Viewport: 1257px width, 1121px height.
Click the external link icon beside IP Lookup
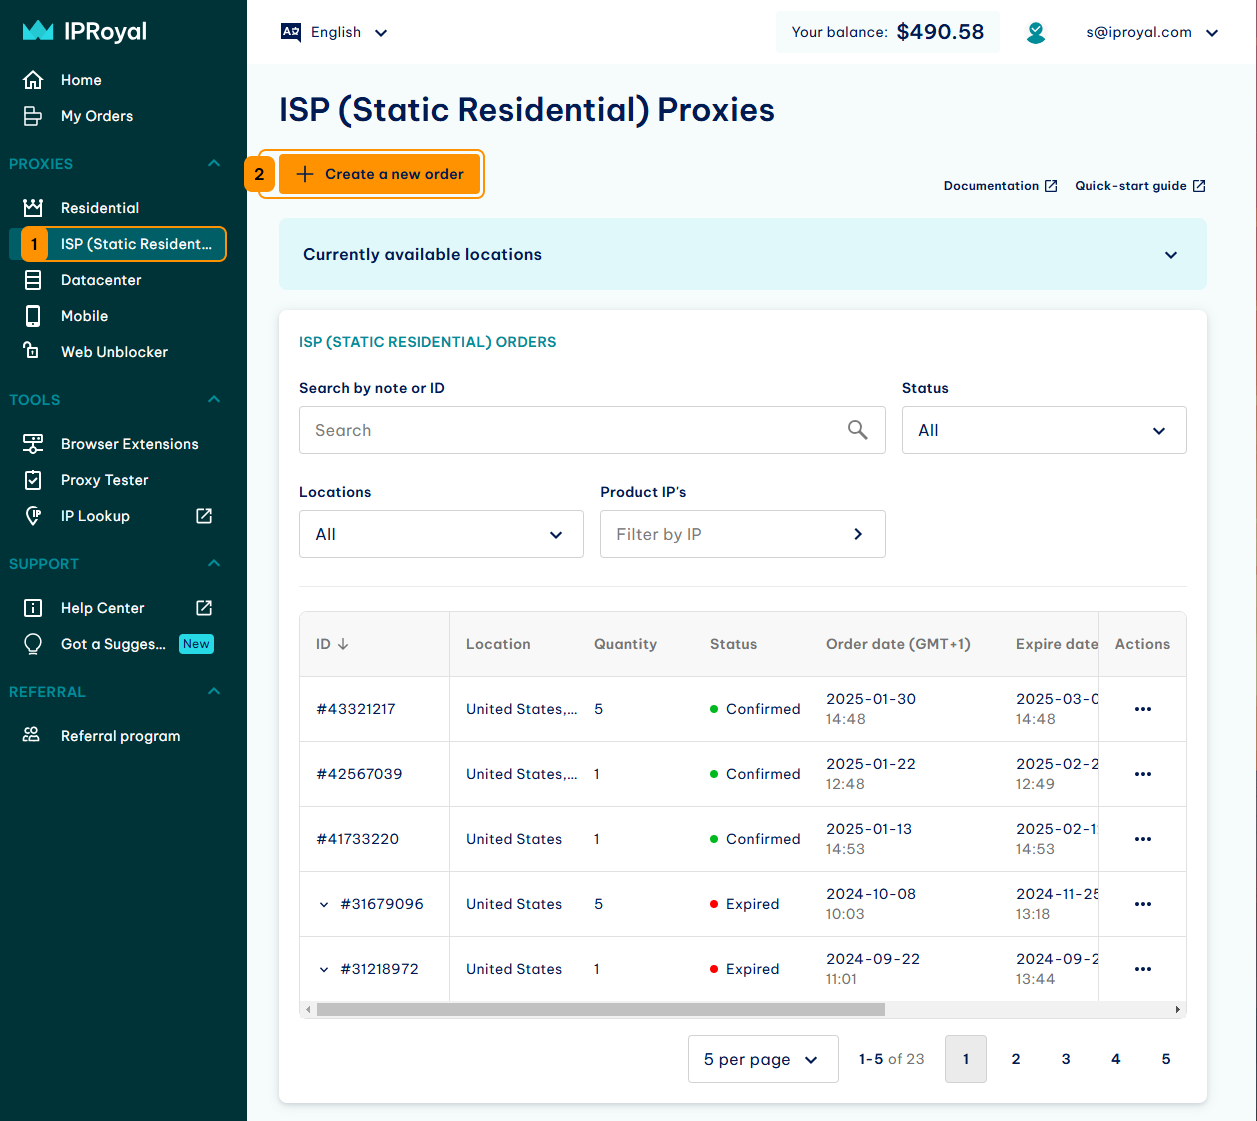(x=204, y=516)
